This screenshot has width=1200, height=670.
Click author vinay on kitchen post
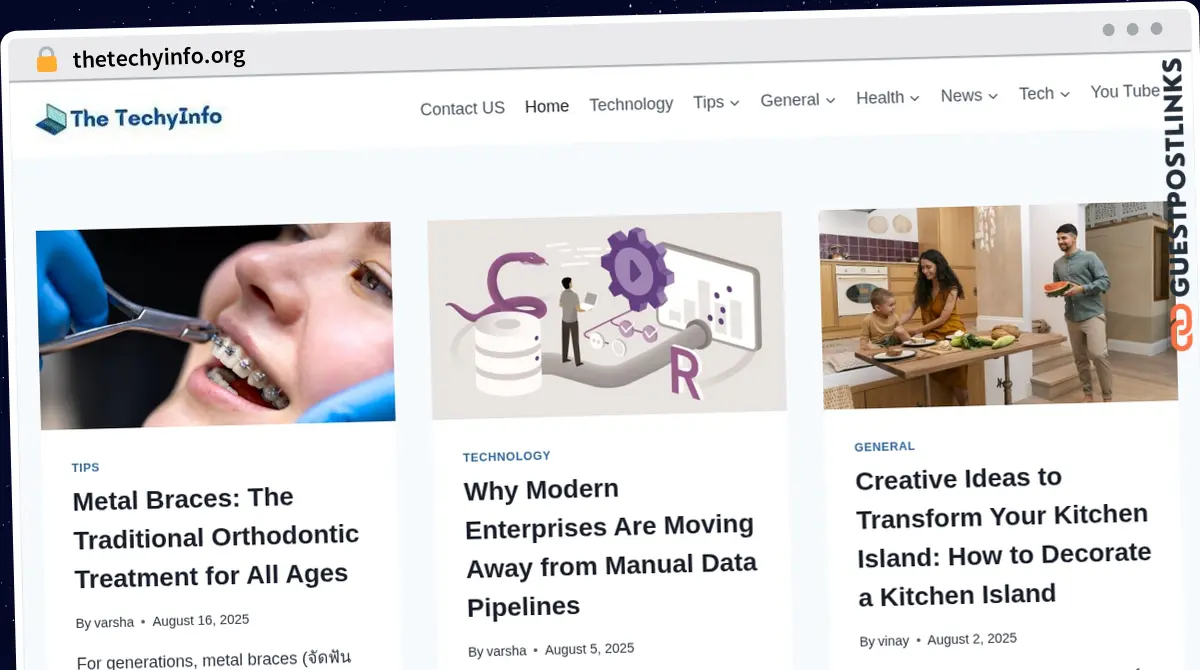tap(893, 641)
